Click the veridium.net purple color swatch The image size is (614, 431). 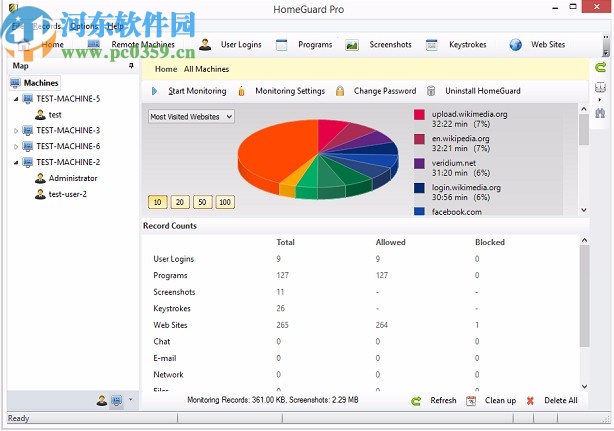(x=419, y=163)
